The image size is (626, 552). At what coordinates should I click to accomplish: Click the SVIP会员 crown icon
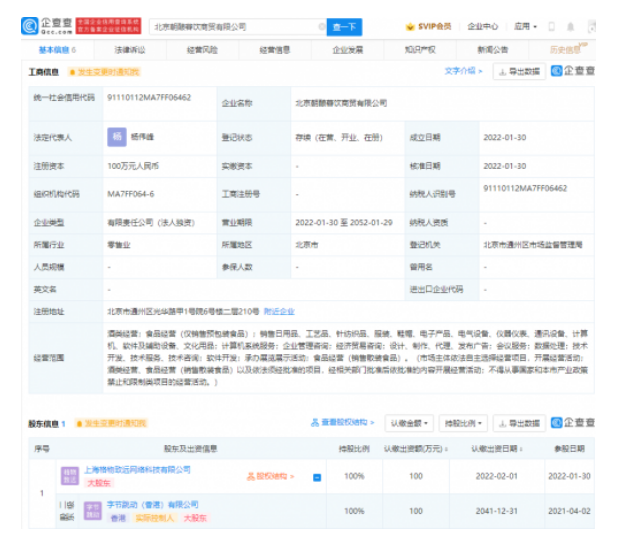(410, 27)
